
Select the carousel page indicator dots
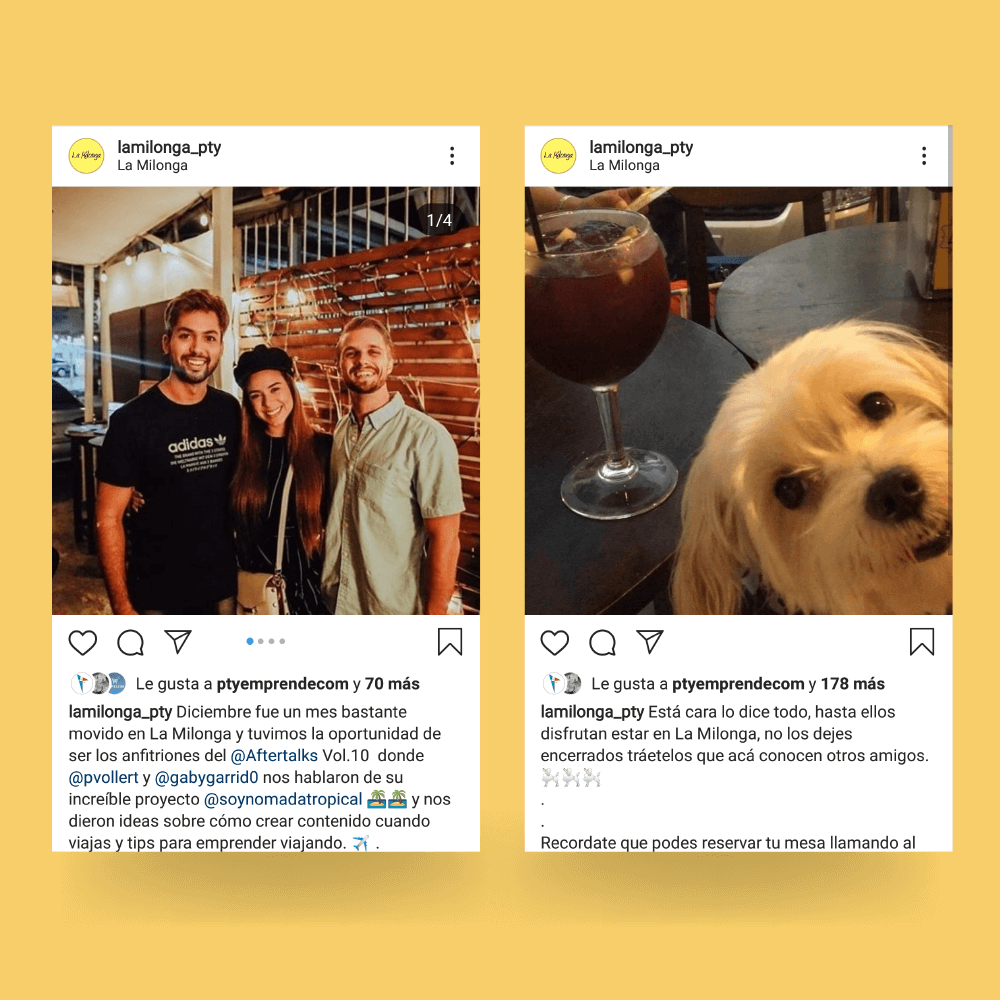(x=266, y=641)
